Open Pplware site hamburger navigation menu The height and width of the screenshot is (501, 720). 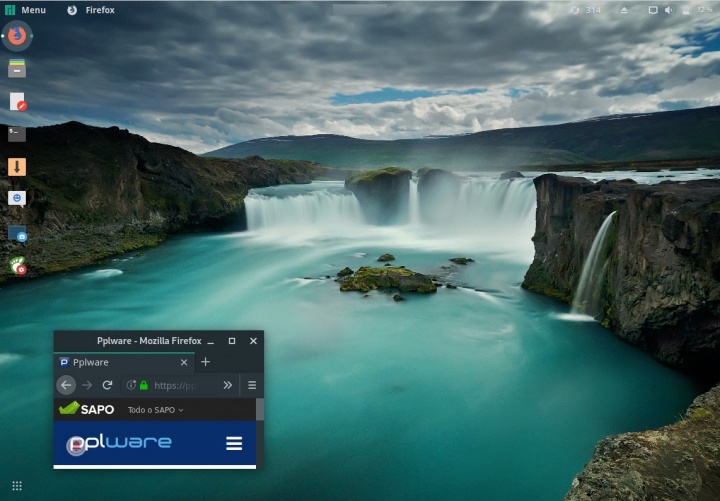point(234,443)
